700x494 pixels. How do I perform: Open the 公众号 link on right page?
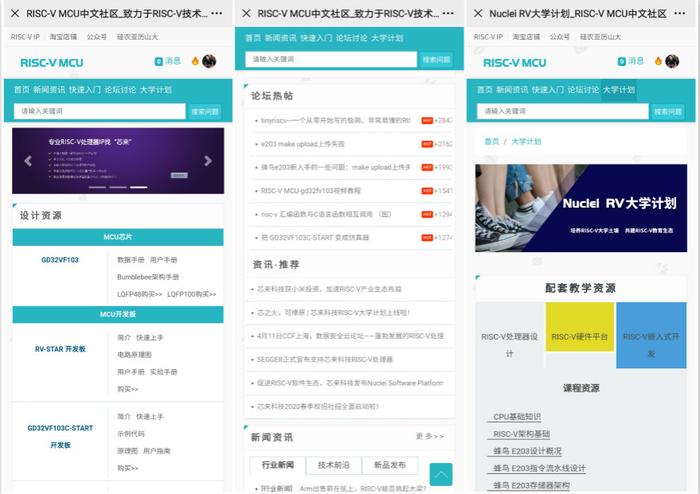[x=560, y=37]
